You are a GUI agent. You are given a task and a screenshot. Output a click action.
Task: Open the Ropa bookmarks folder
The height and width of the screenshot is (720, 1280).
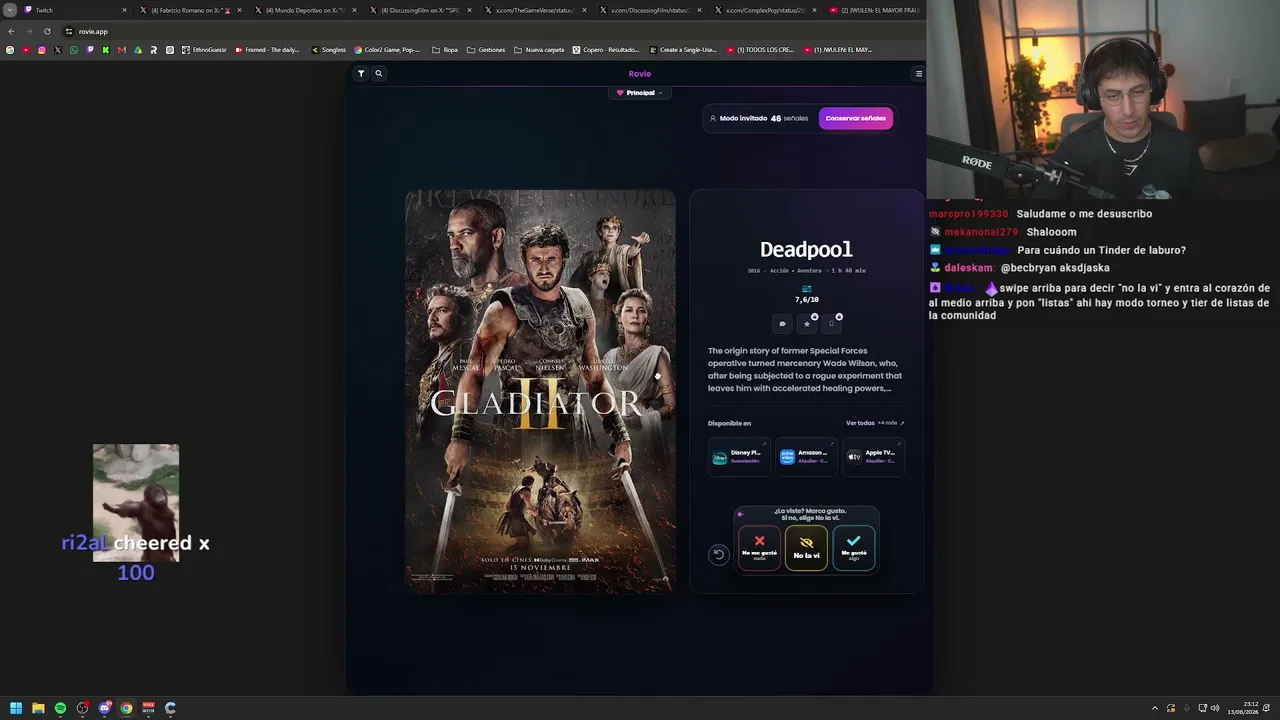click(x=445, y=50)
